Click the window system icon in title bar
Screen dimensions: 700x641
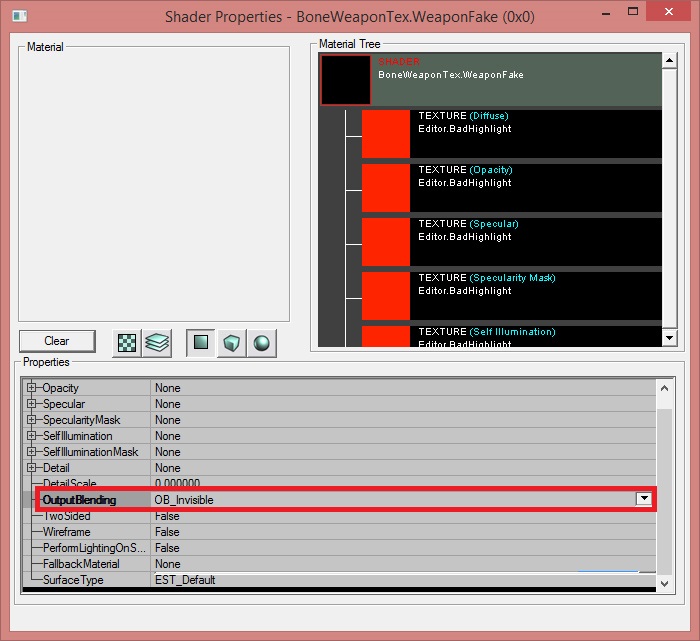20,17
